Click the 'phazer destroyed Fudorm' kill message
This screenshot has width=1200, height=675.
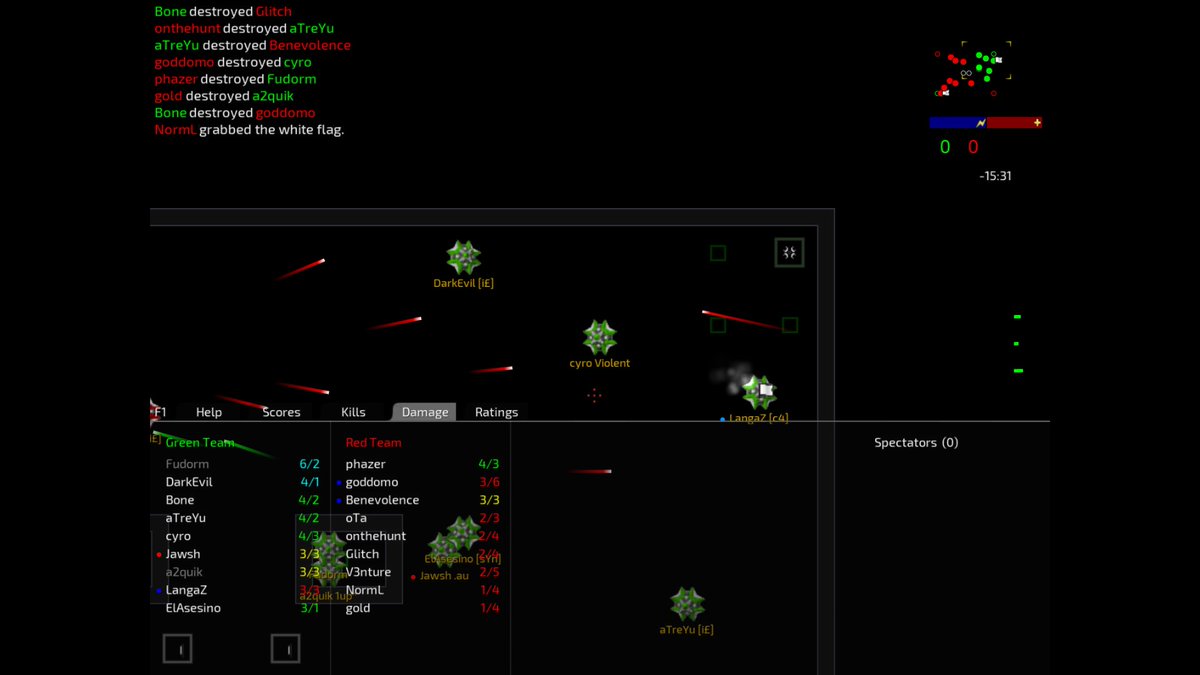pyautogui.click(x=235, y=79)
